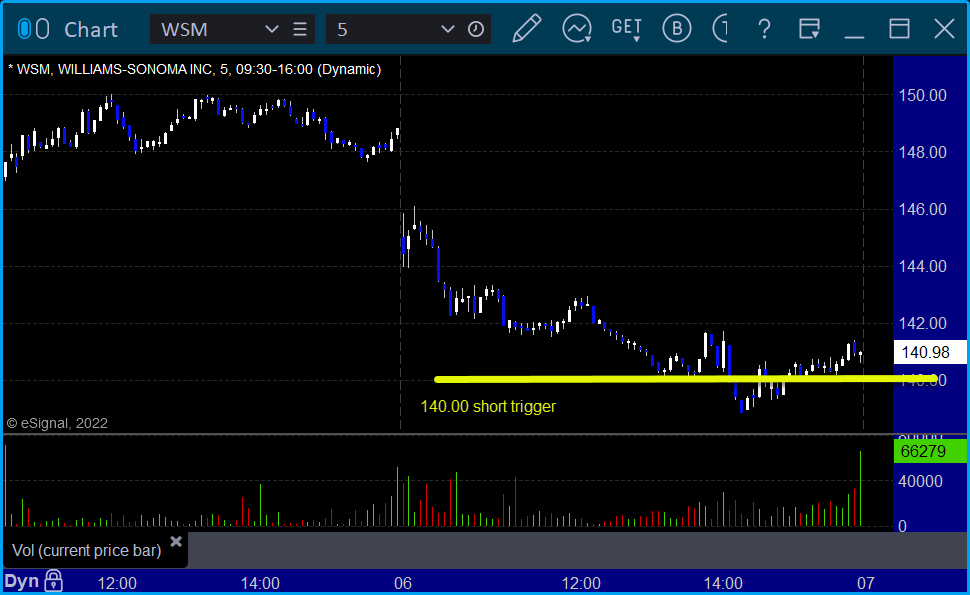Click the link/chain icon beside Chart title
The image size is (970, 595).
33,29
